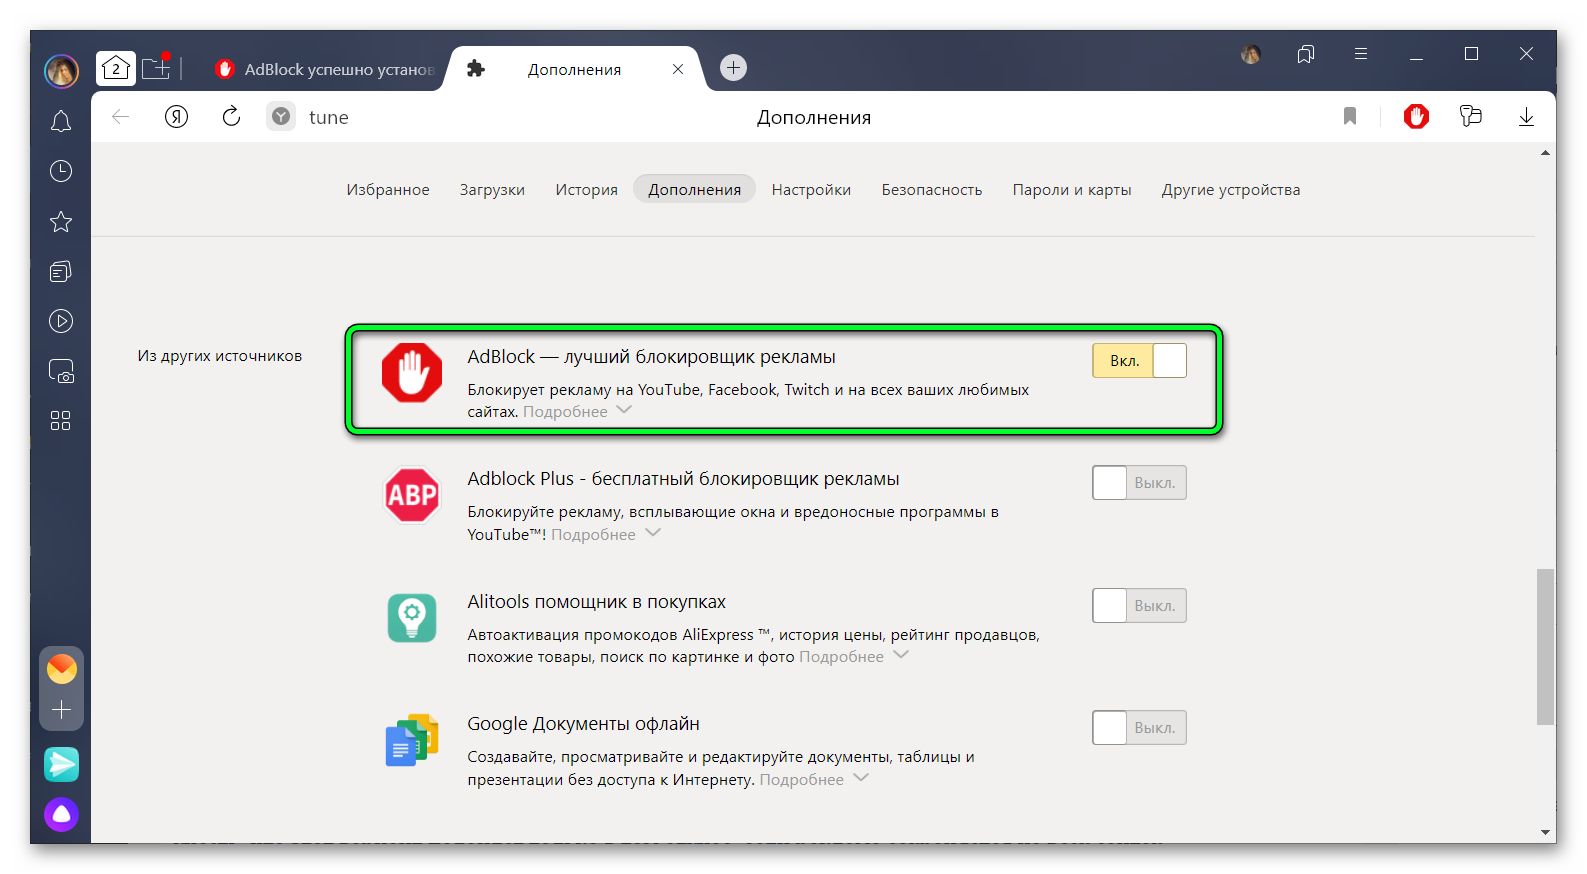Switch to AdBlock успешно установлен browser tab
Screen dimensions: 1587x874
[323, 69]
